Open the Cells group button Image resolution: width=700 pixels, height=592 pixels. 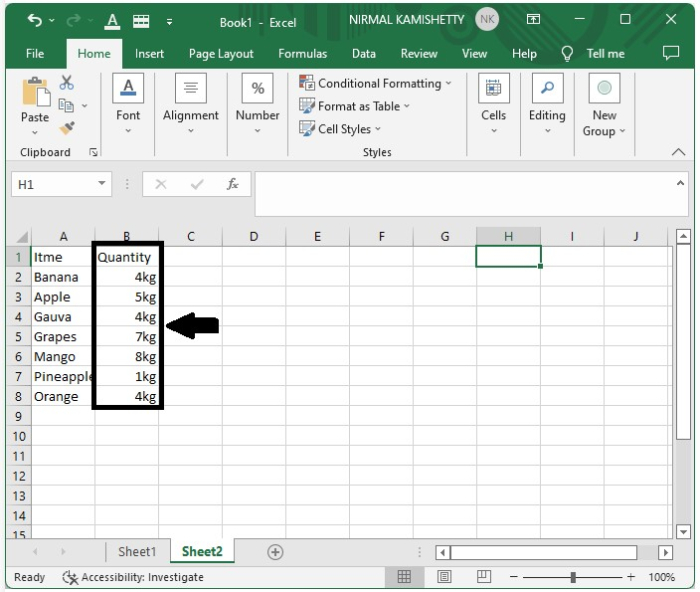494,105
